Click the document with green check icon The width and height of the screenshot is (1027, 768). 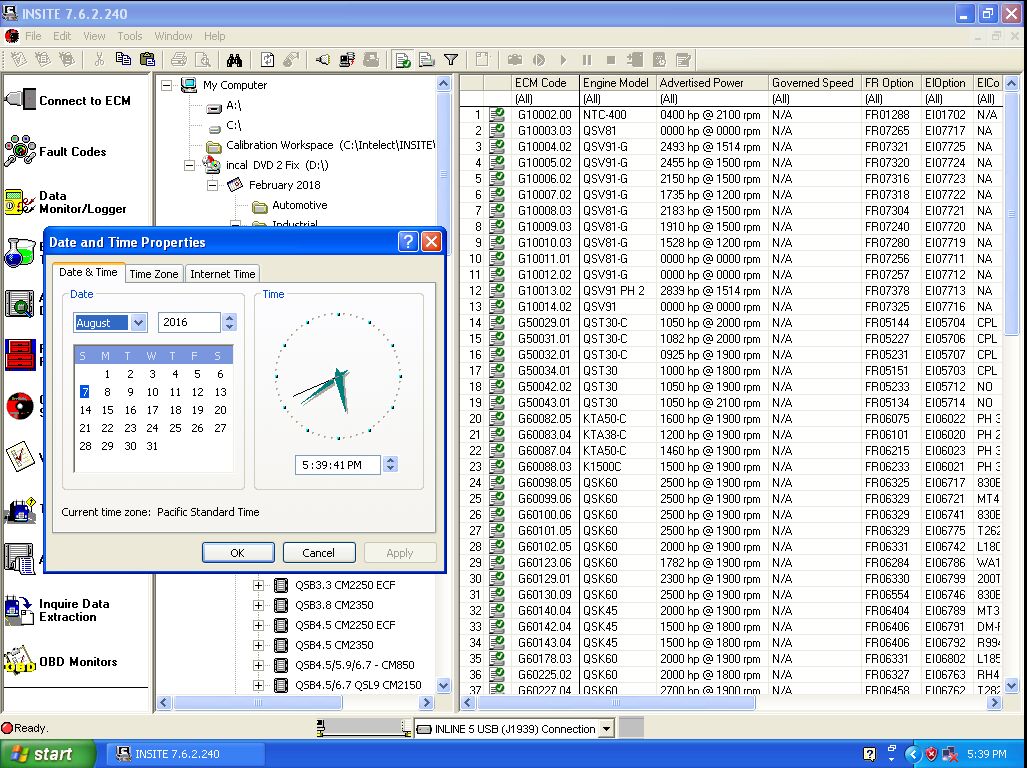[403, 60]
